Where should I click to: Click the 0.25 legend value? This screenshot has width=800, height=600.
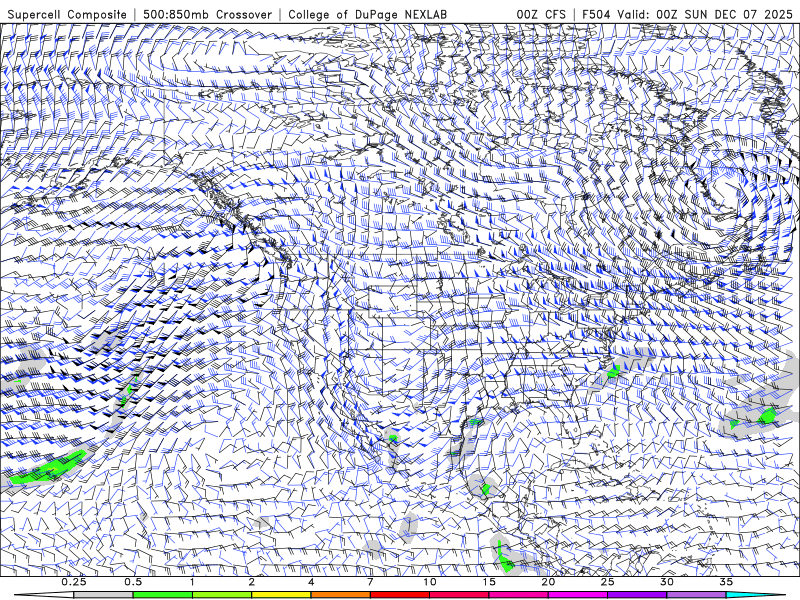(74, 582)
